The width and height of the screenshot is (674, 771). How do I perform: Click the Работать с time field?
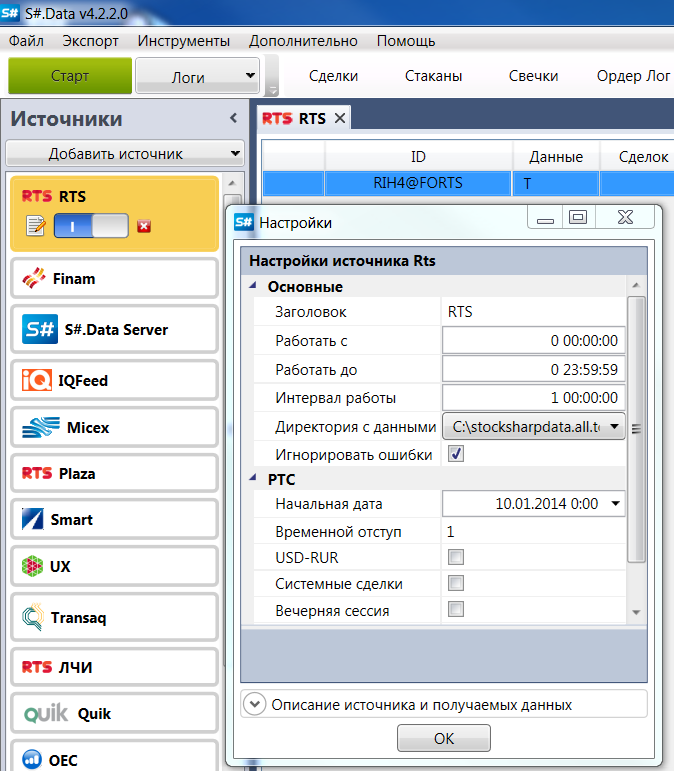click(534, 340)
